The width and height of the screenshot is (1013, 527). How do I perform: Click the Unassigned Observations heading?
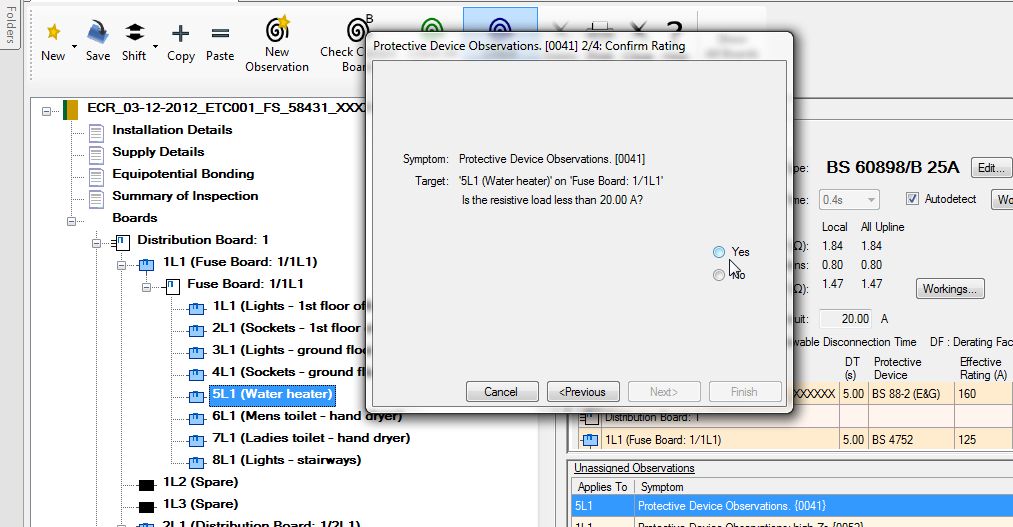pos(634,468)
